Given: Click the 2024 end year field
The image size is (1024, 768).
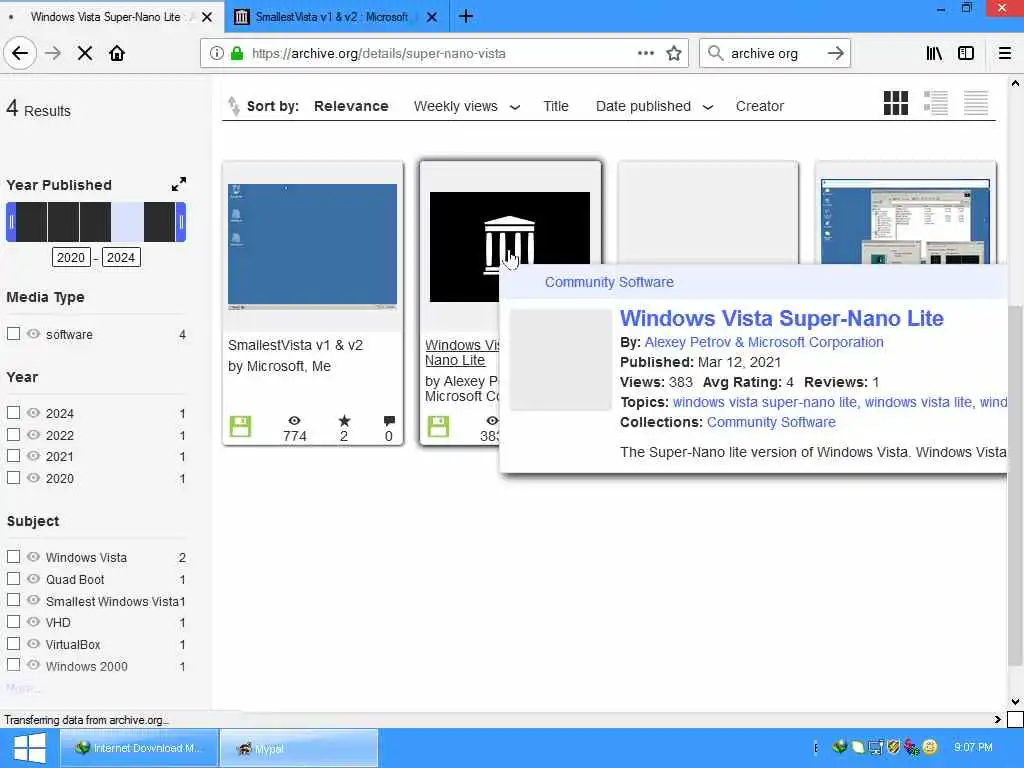Looking at the screenshot, I should 121,257.
